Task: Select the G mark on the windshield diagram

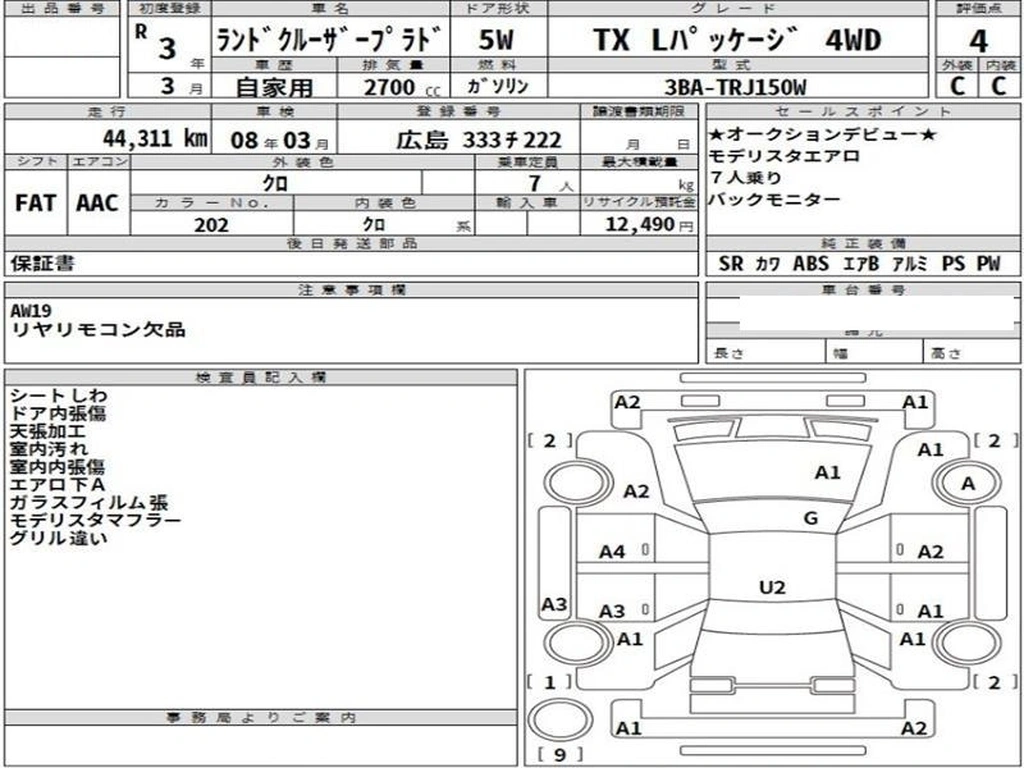Action: 810,519
